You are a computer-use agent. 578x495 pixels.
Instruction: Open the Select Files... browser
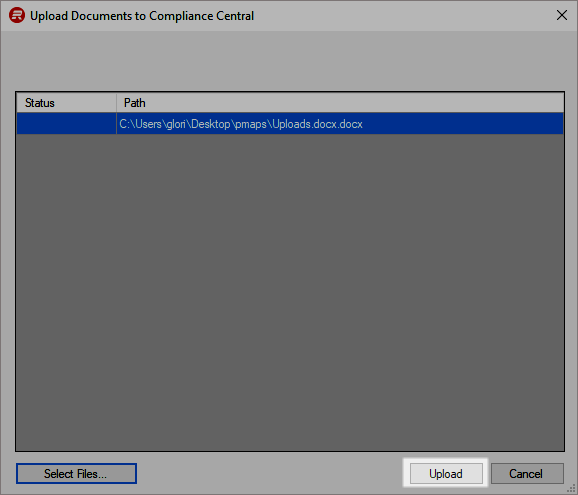point(76,473)
